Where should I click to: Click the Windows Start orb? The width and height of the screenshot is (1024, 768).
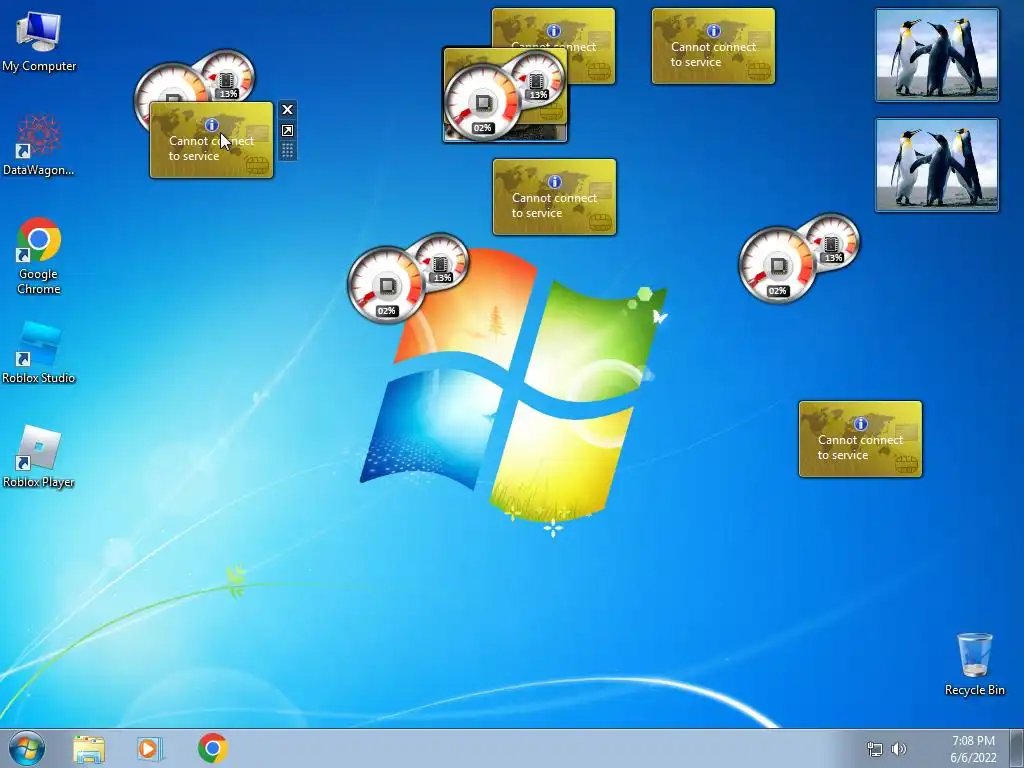(x=27, y=748)
